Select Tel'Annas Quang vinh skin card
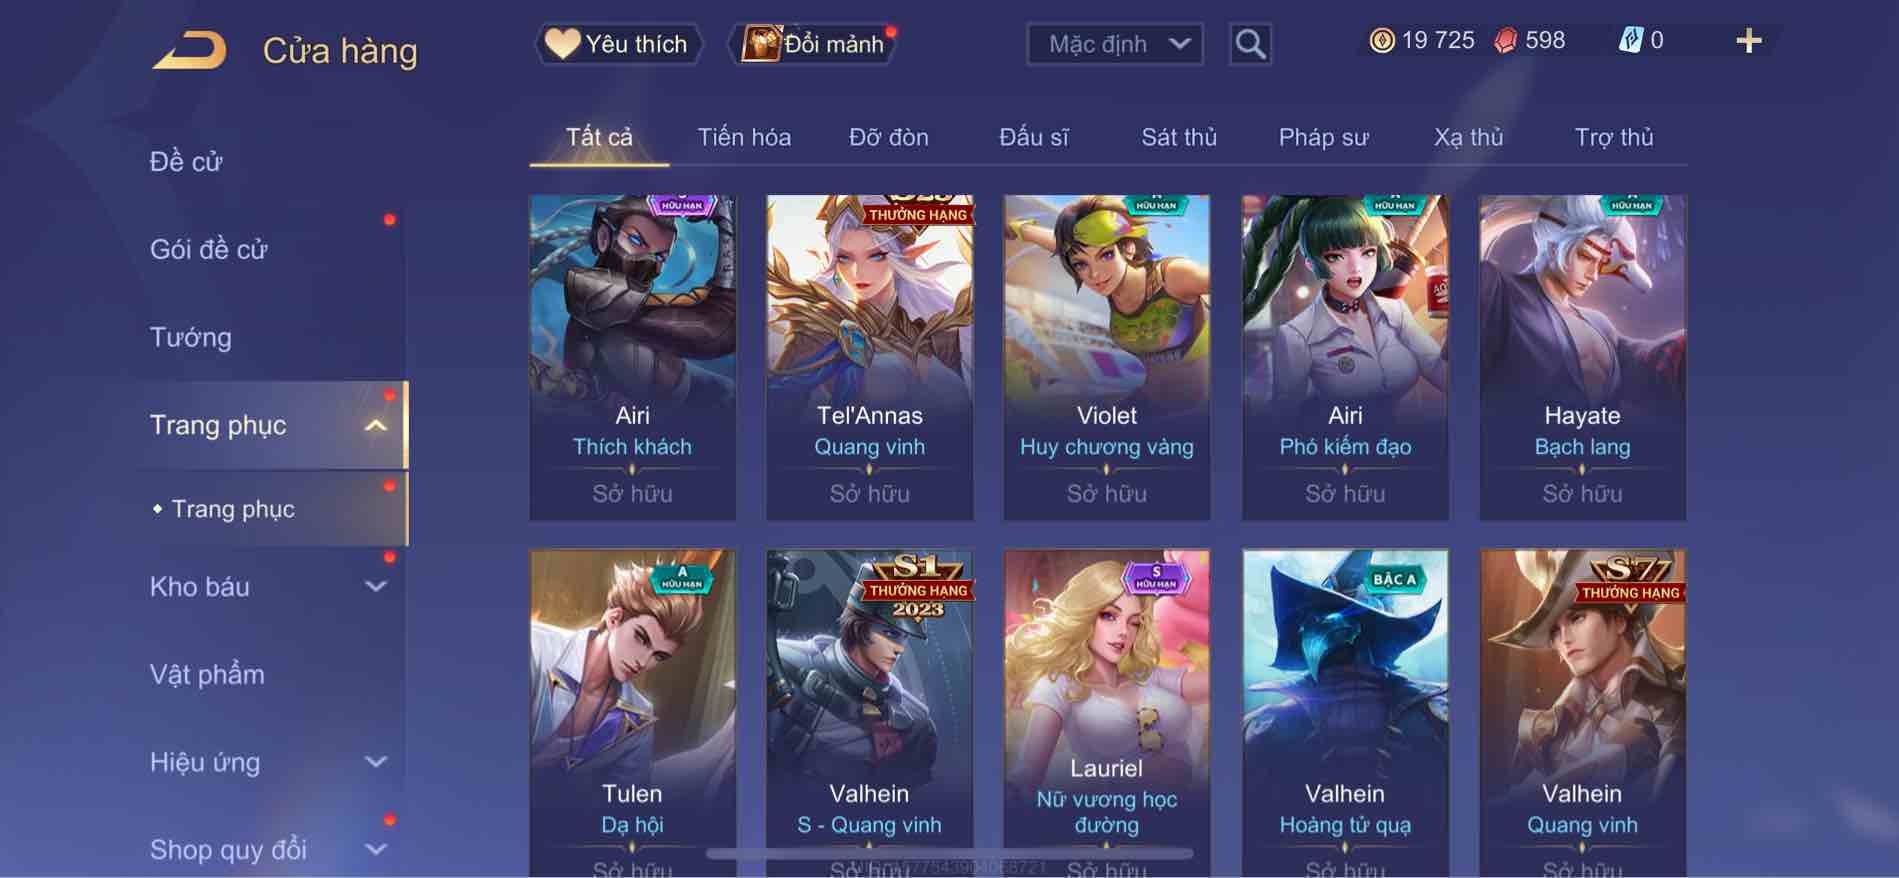 coord(869,357)
